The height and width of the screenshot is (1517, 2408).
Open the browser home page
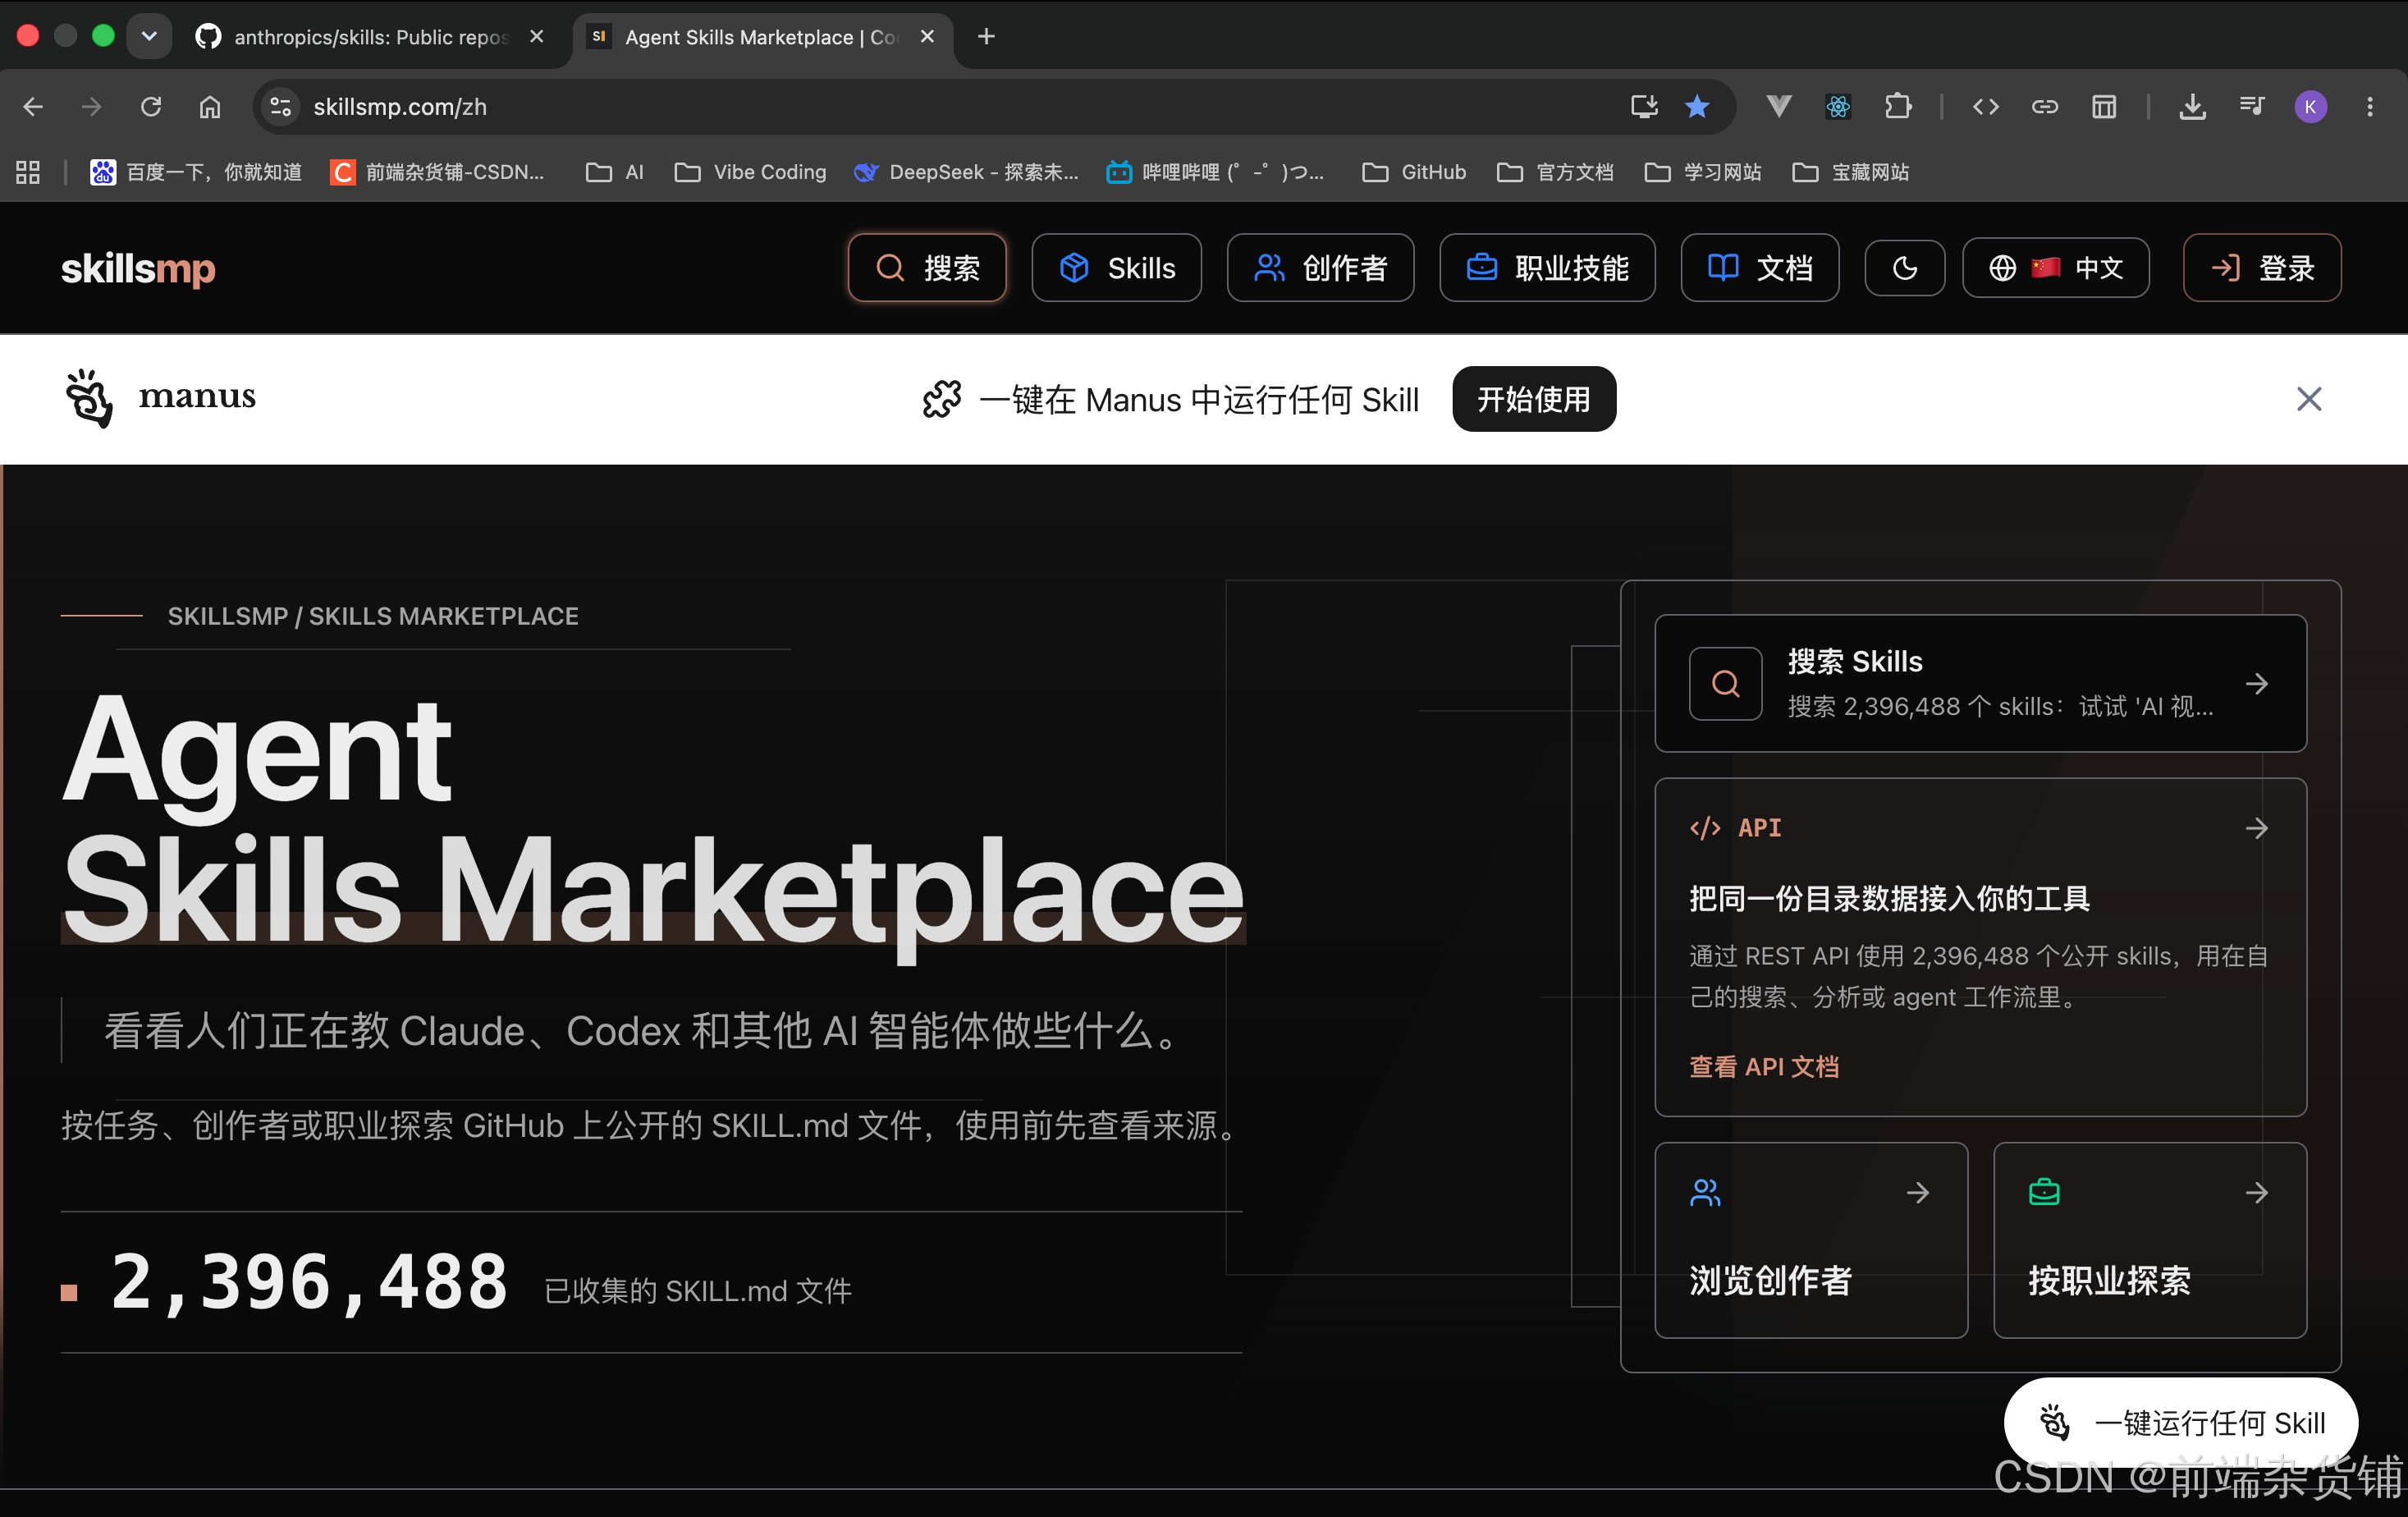[210, 106]
